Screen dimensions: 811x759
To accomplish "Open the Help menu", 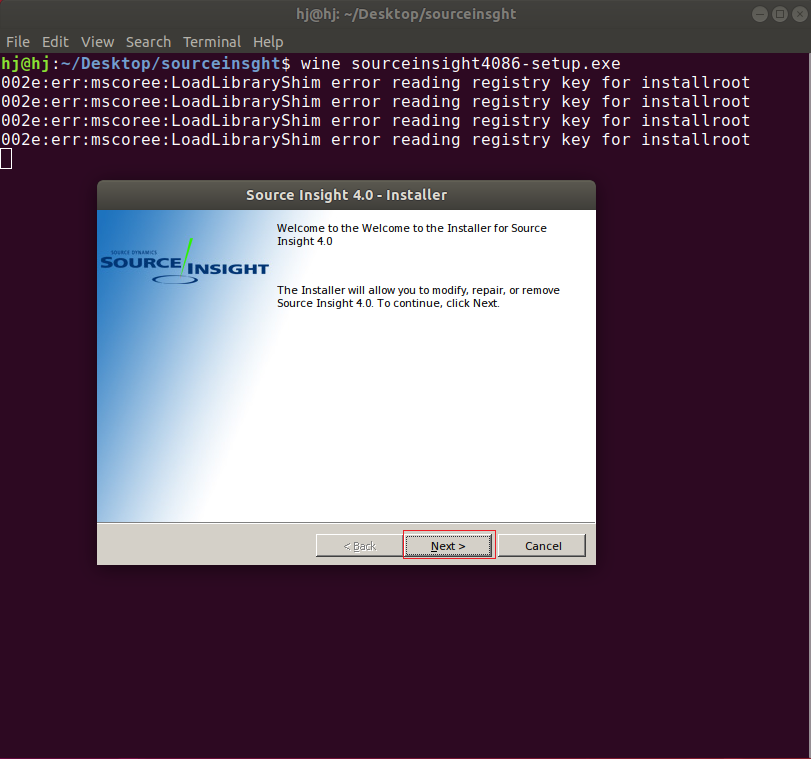I will point(268,42).
